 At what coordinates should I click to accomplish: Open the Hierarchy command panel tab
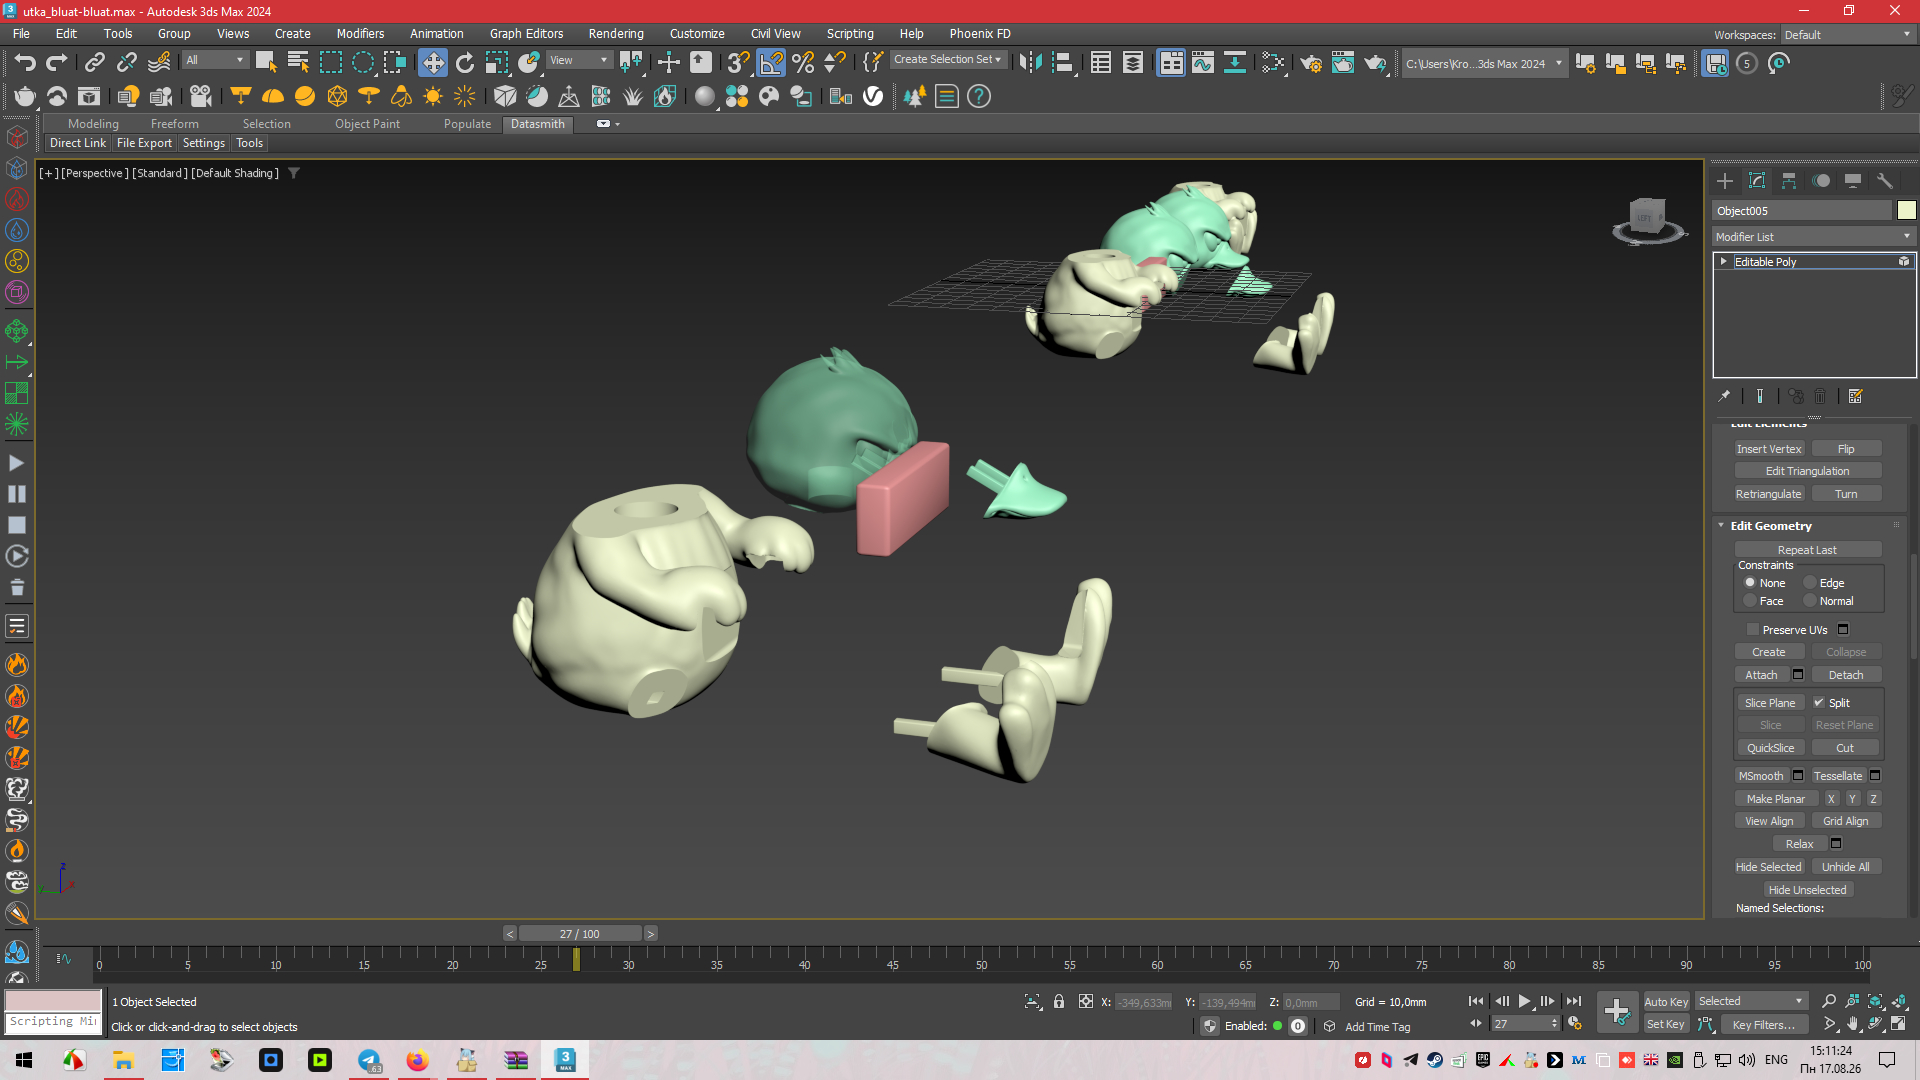(1789, 181)
